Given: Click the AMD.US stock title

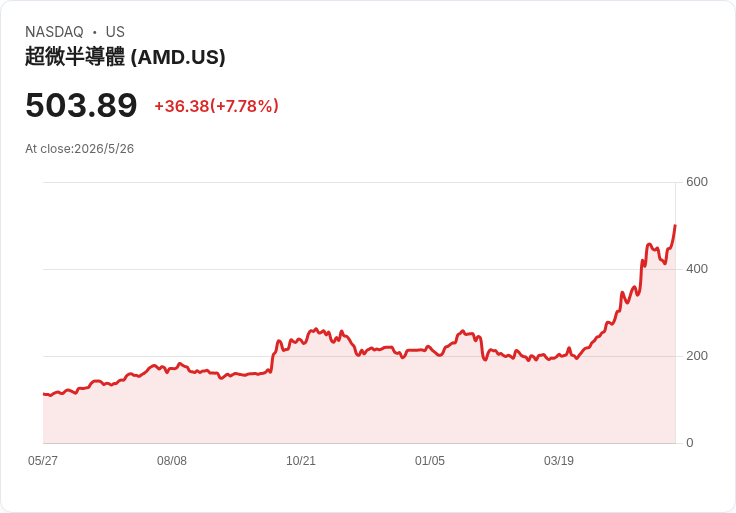Looking at the screenshot, I should coord(125,57).
